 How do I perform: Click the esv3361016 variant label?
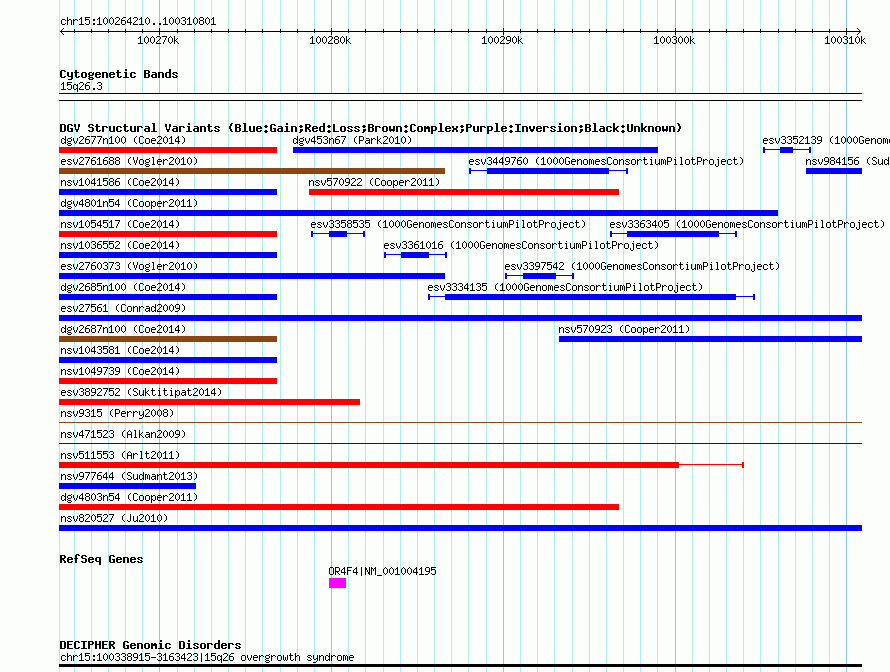tap(521, 245)
